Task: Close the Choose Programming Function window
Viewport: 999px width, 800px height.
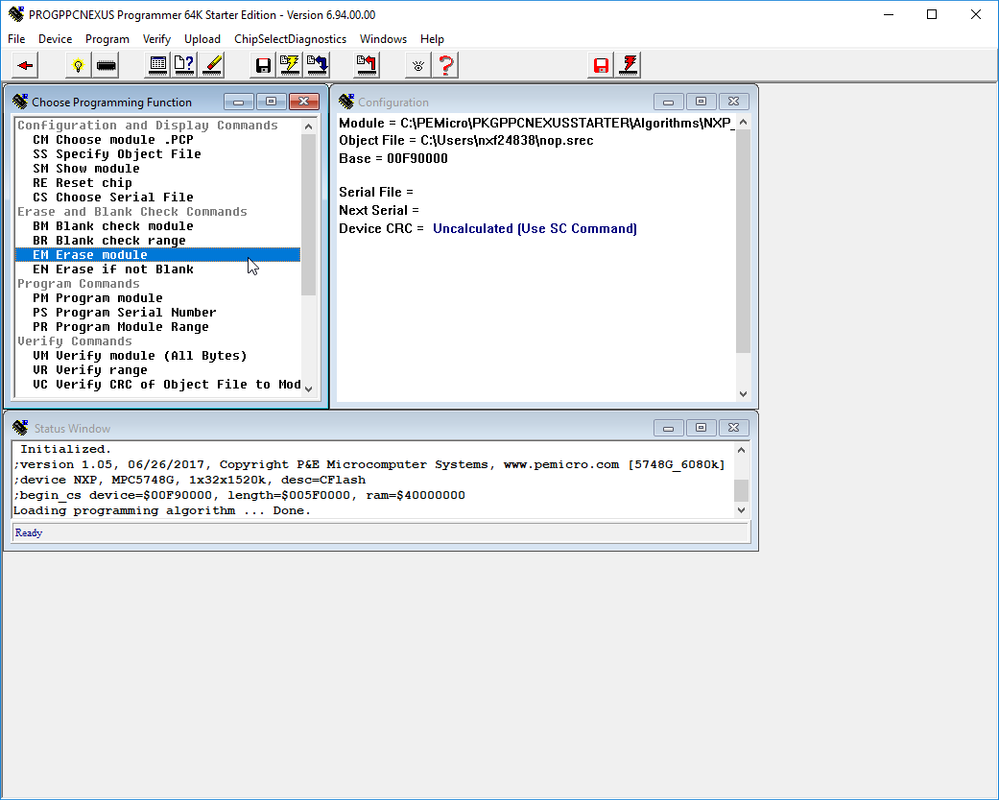Action: click(304, 101)
